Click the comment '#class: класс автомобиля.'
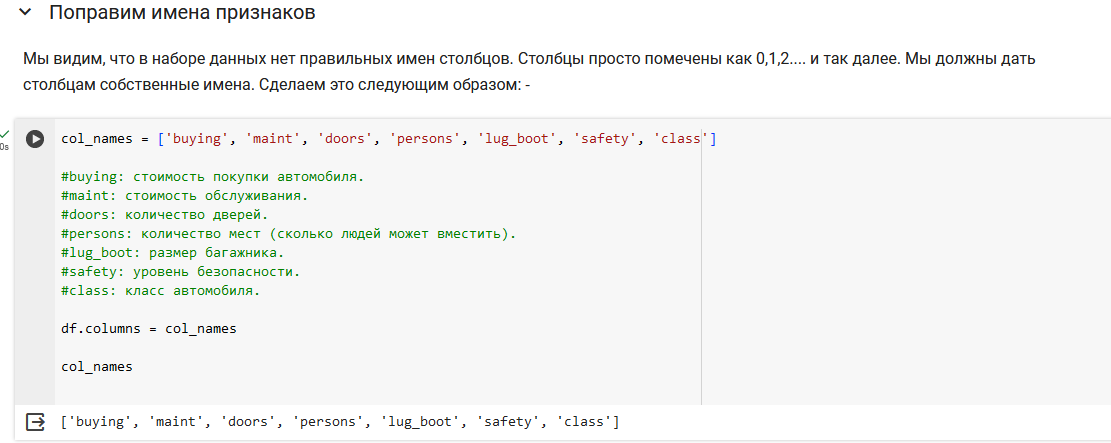 (x=161, y=291)
